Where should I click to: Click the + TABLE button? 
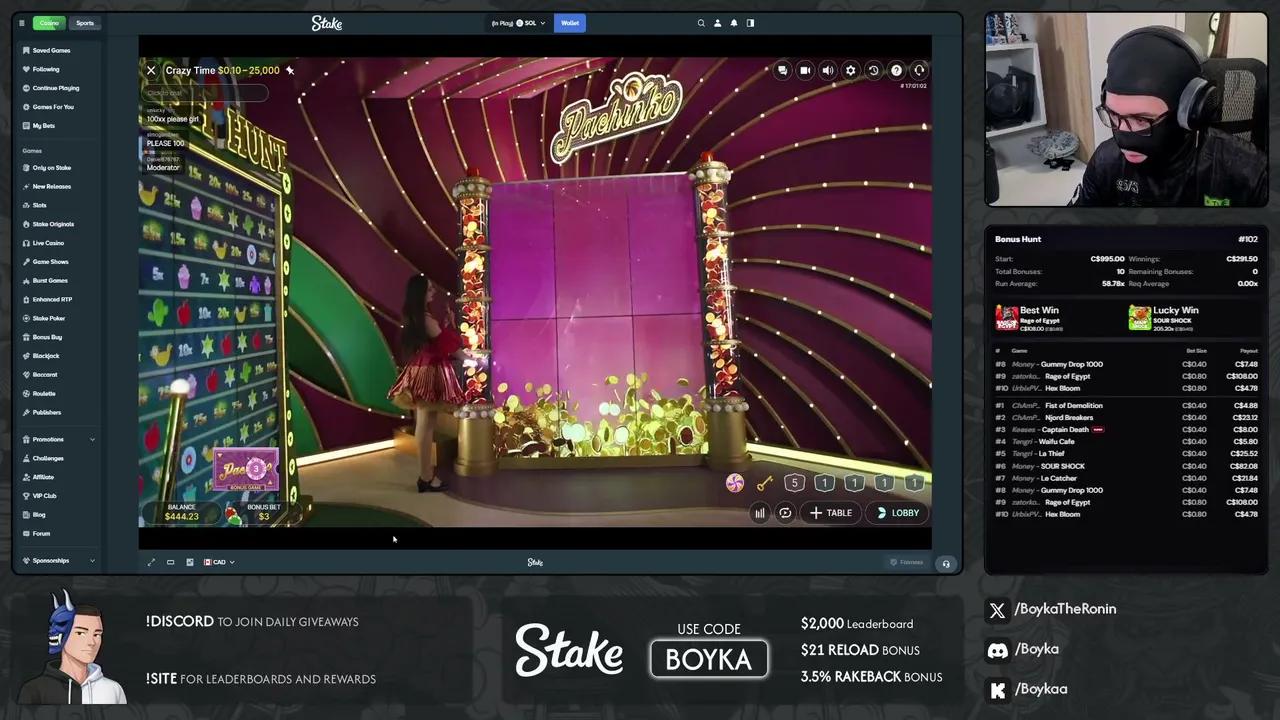click(831, 513)
